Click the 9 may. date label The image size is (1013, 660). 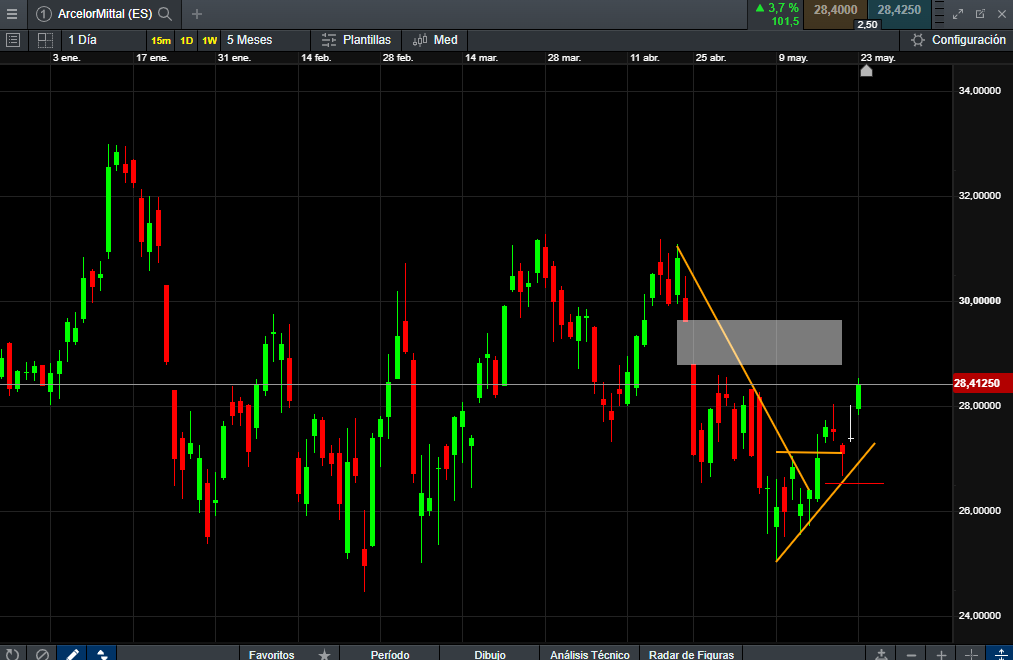coord(793,57)
